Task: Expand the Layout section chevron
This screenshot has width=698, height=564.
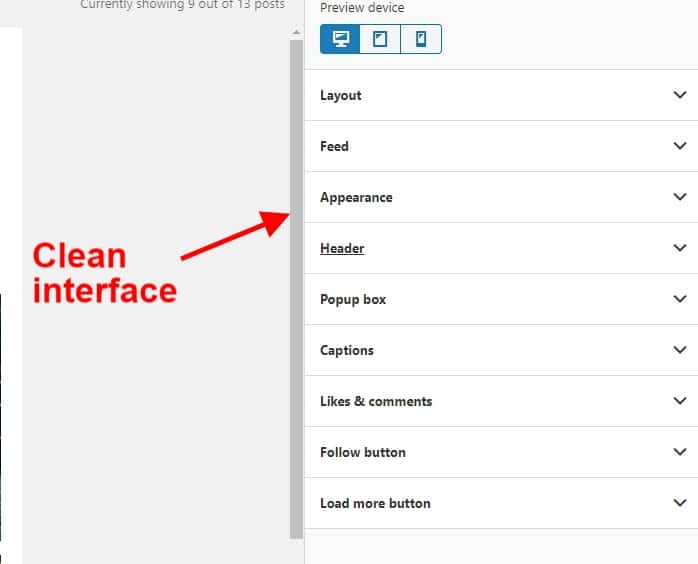Action: tap(680, 95)
